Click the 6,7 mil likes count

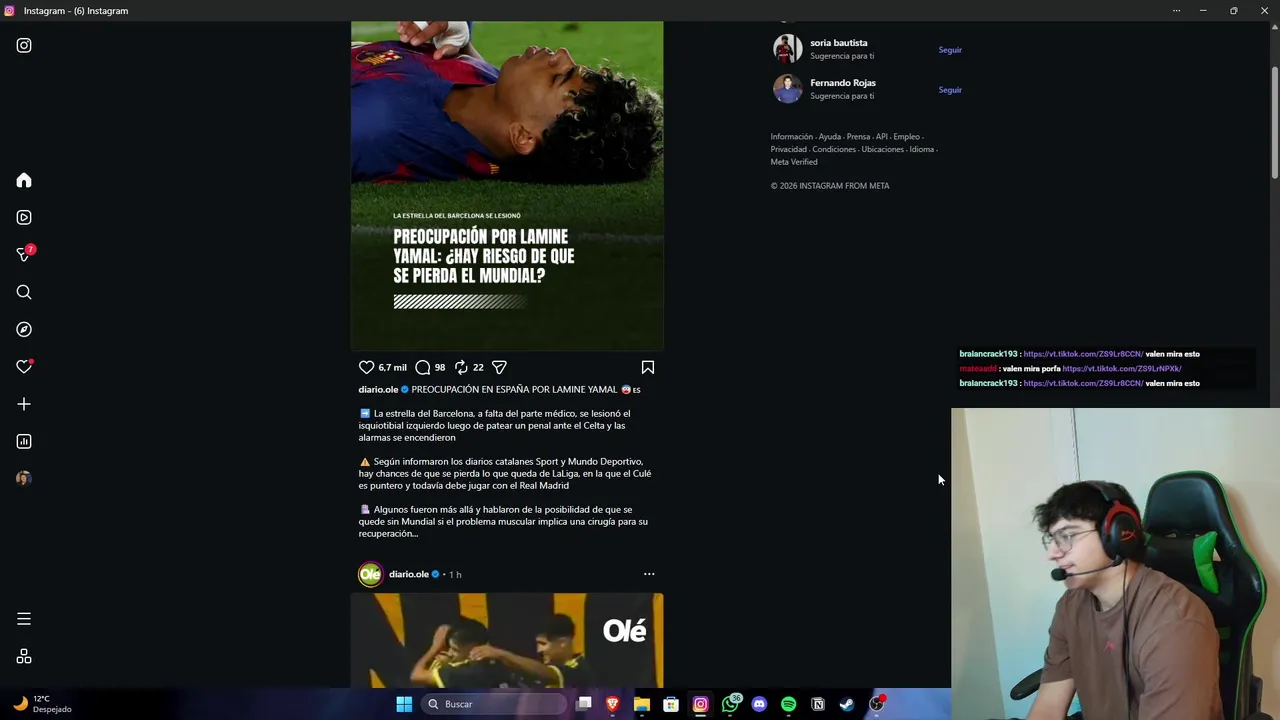[x=392, y=367]
